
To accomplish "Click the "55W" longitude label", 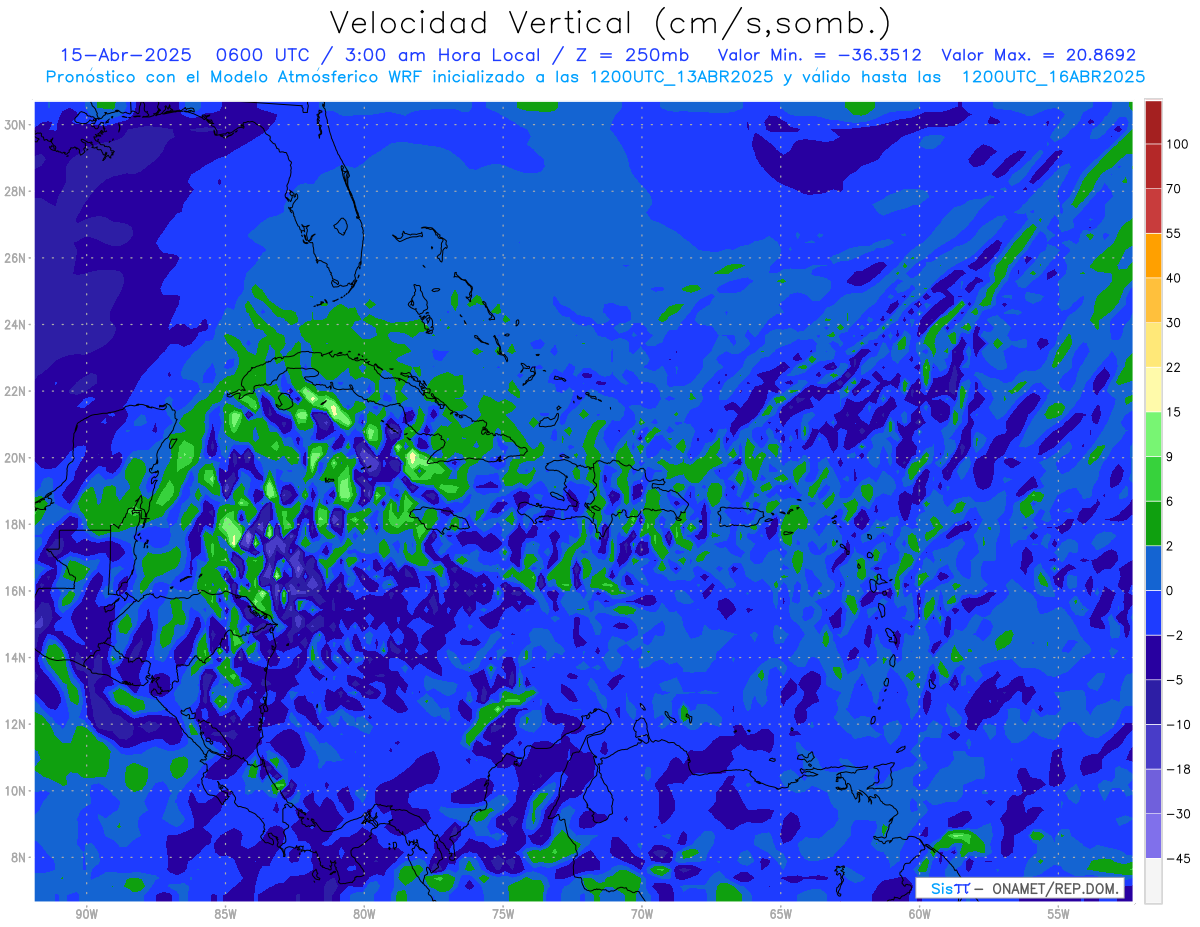I will coord(1058,914).
